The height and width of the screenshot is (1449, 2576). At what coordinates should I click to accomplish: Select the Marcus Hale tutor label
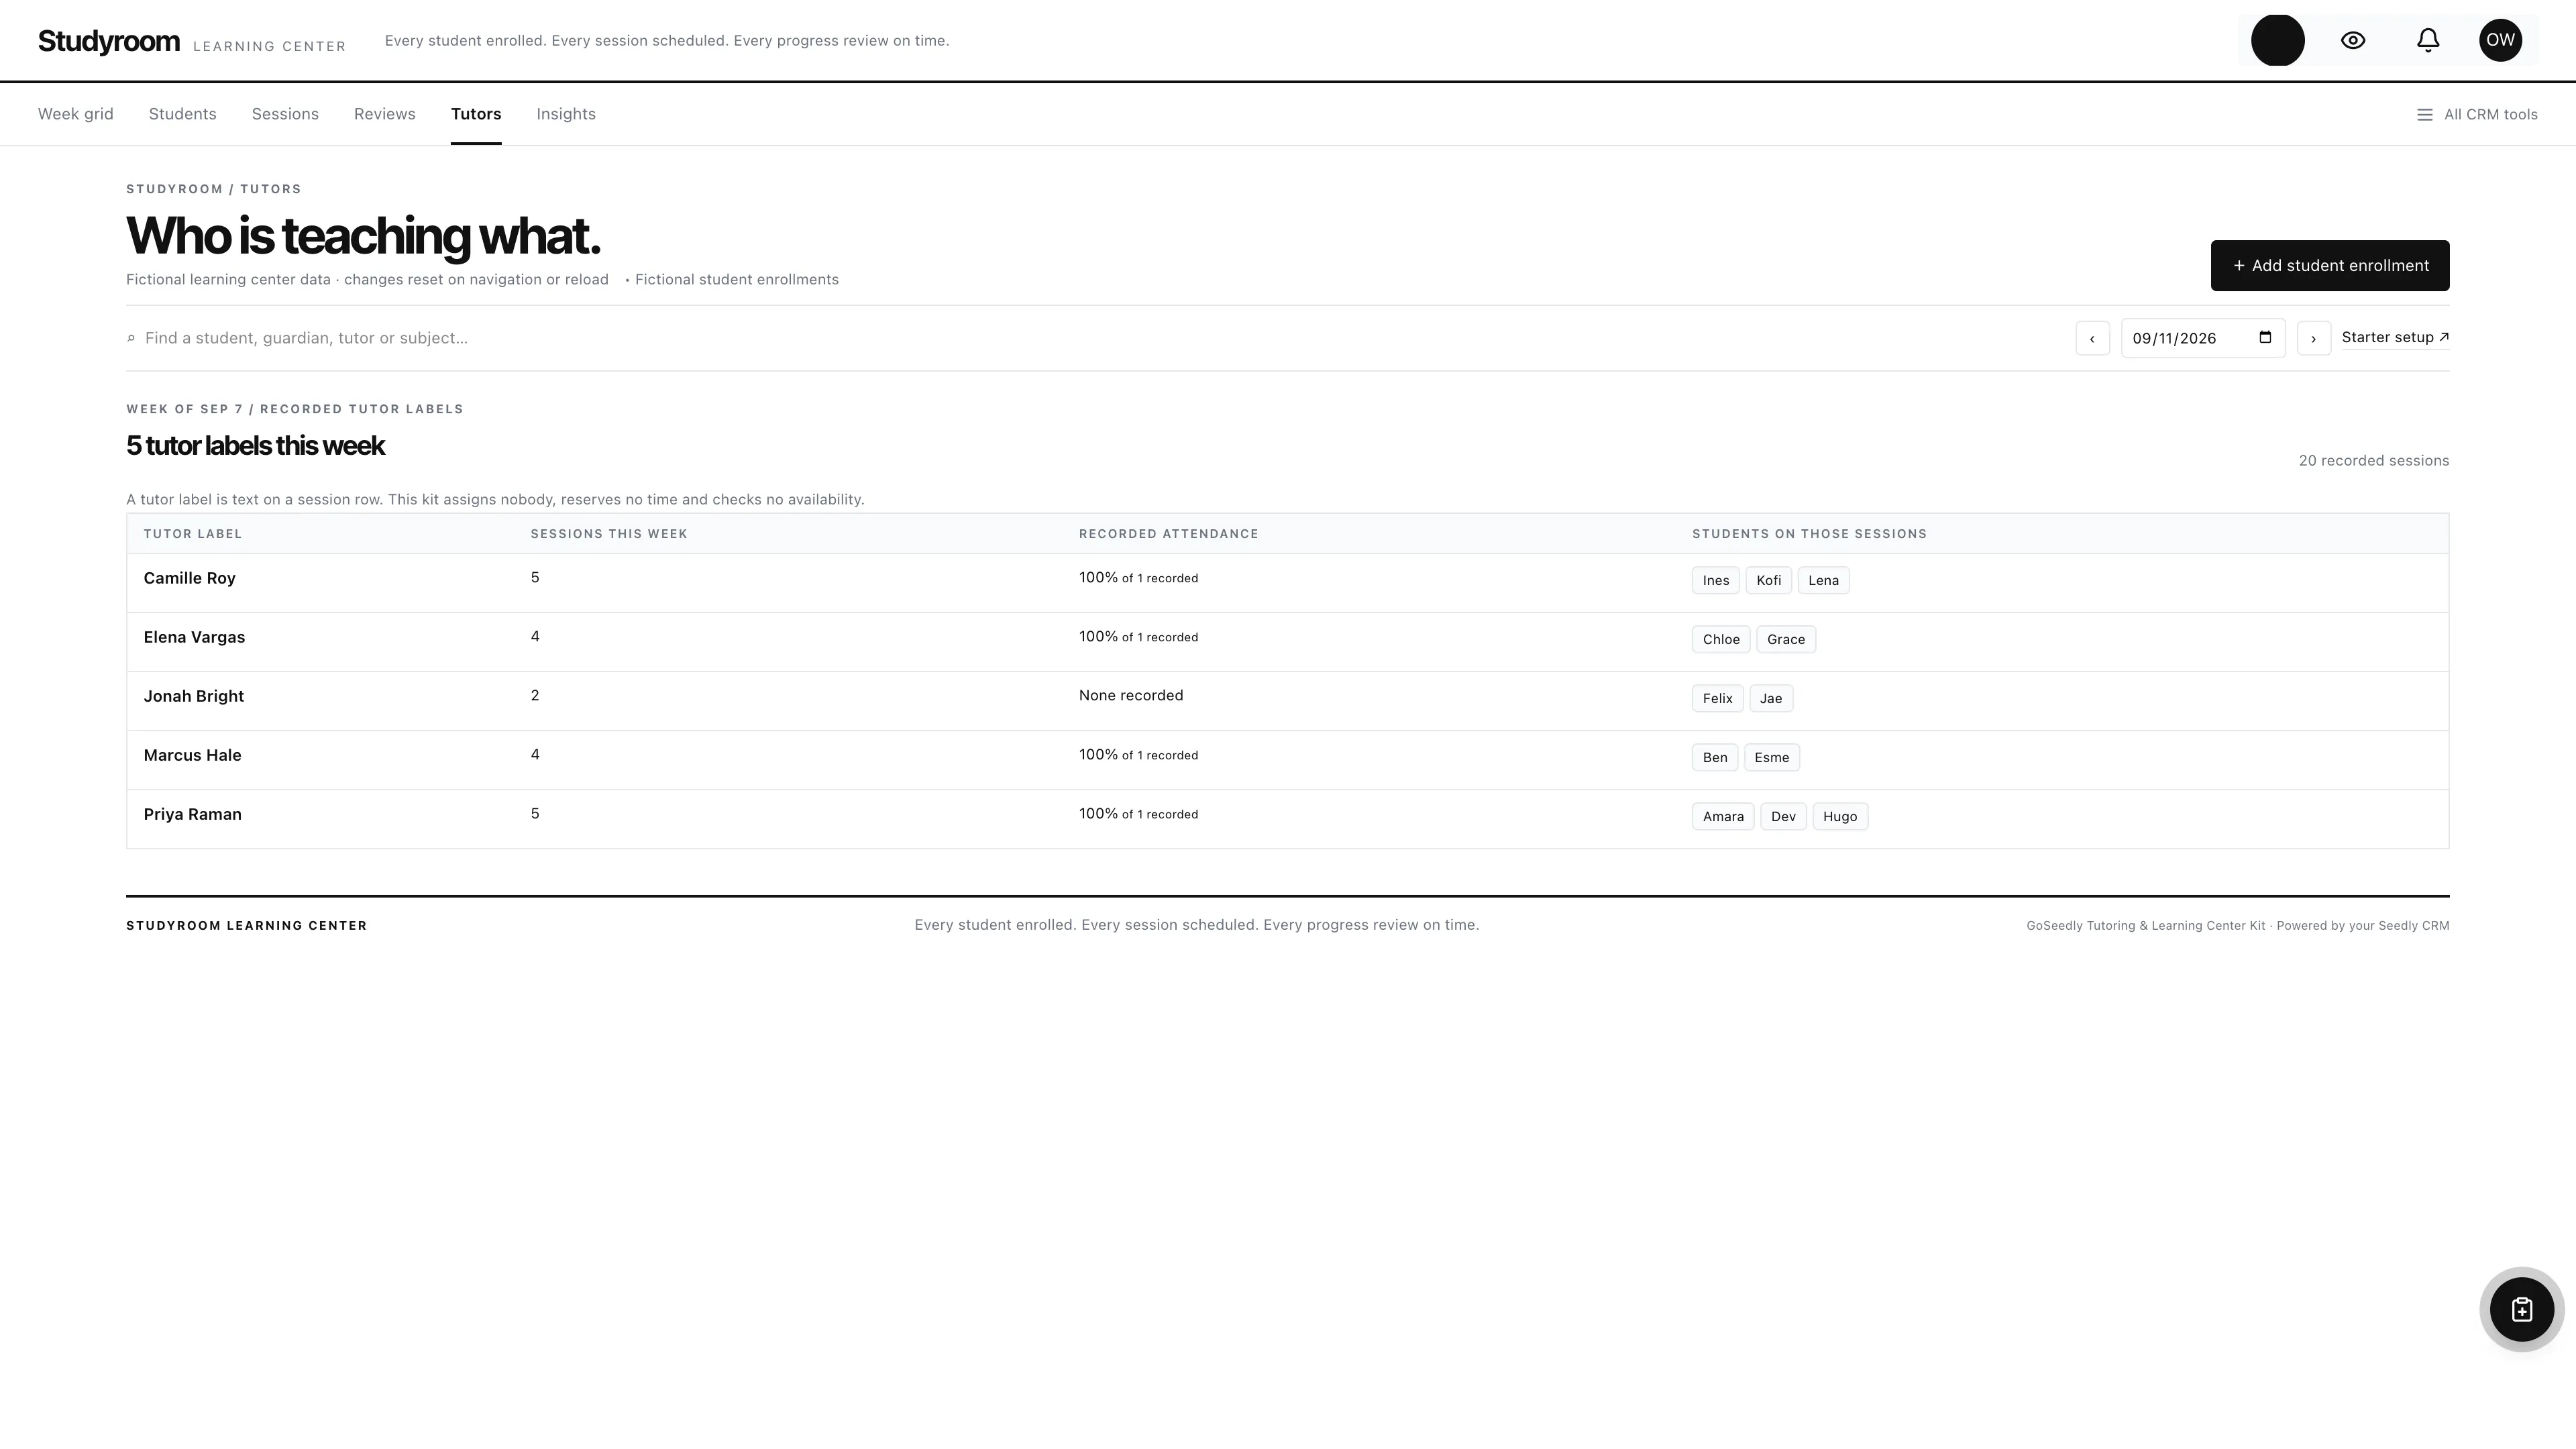[193, 755]
